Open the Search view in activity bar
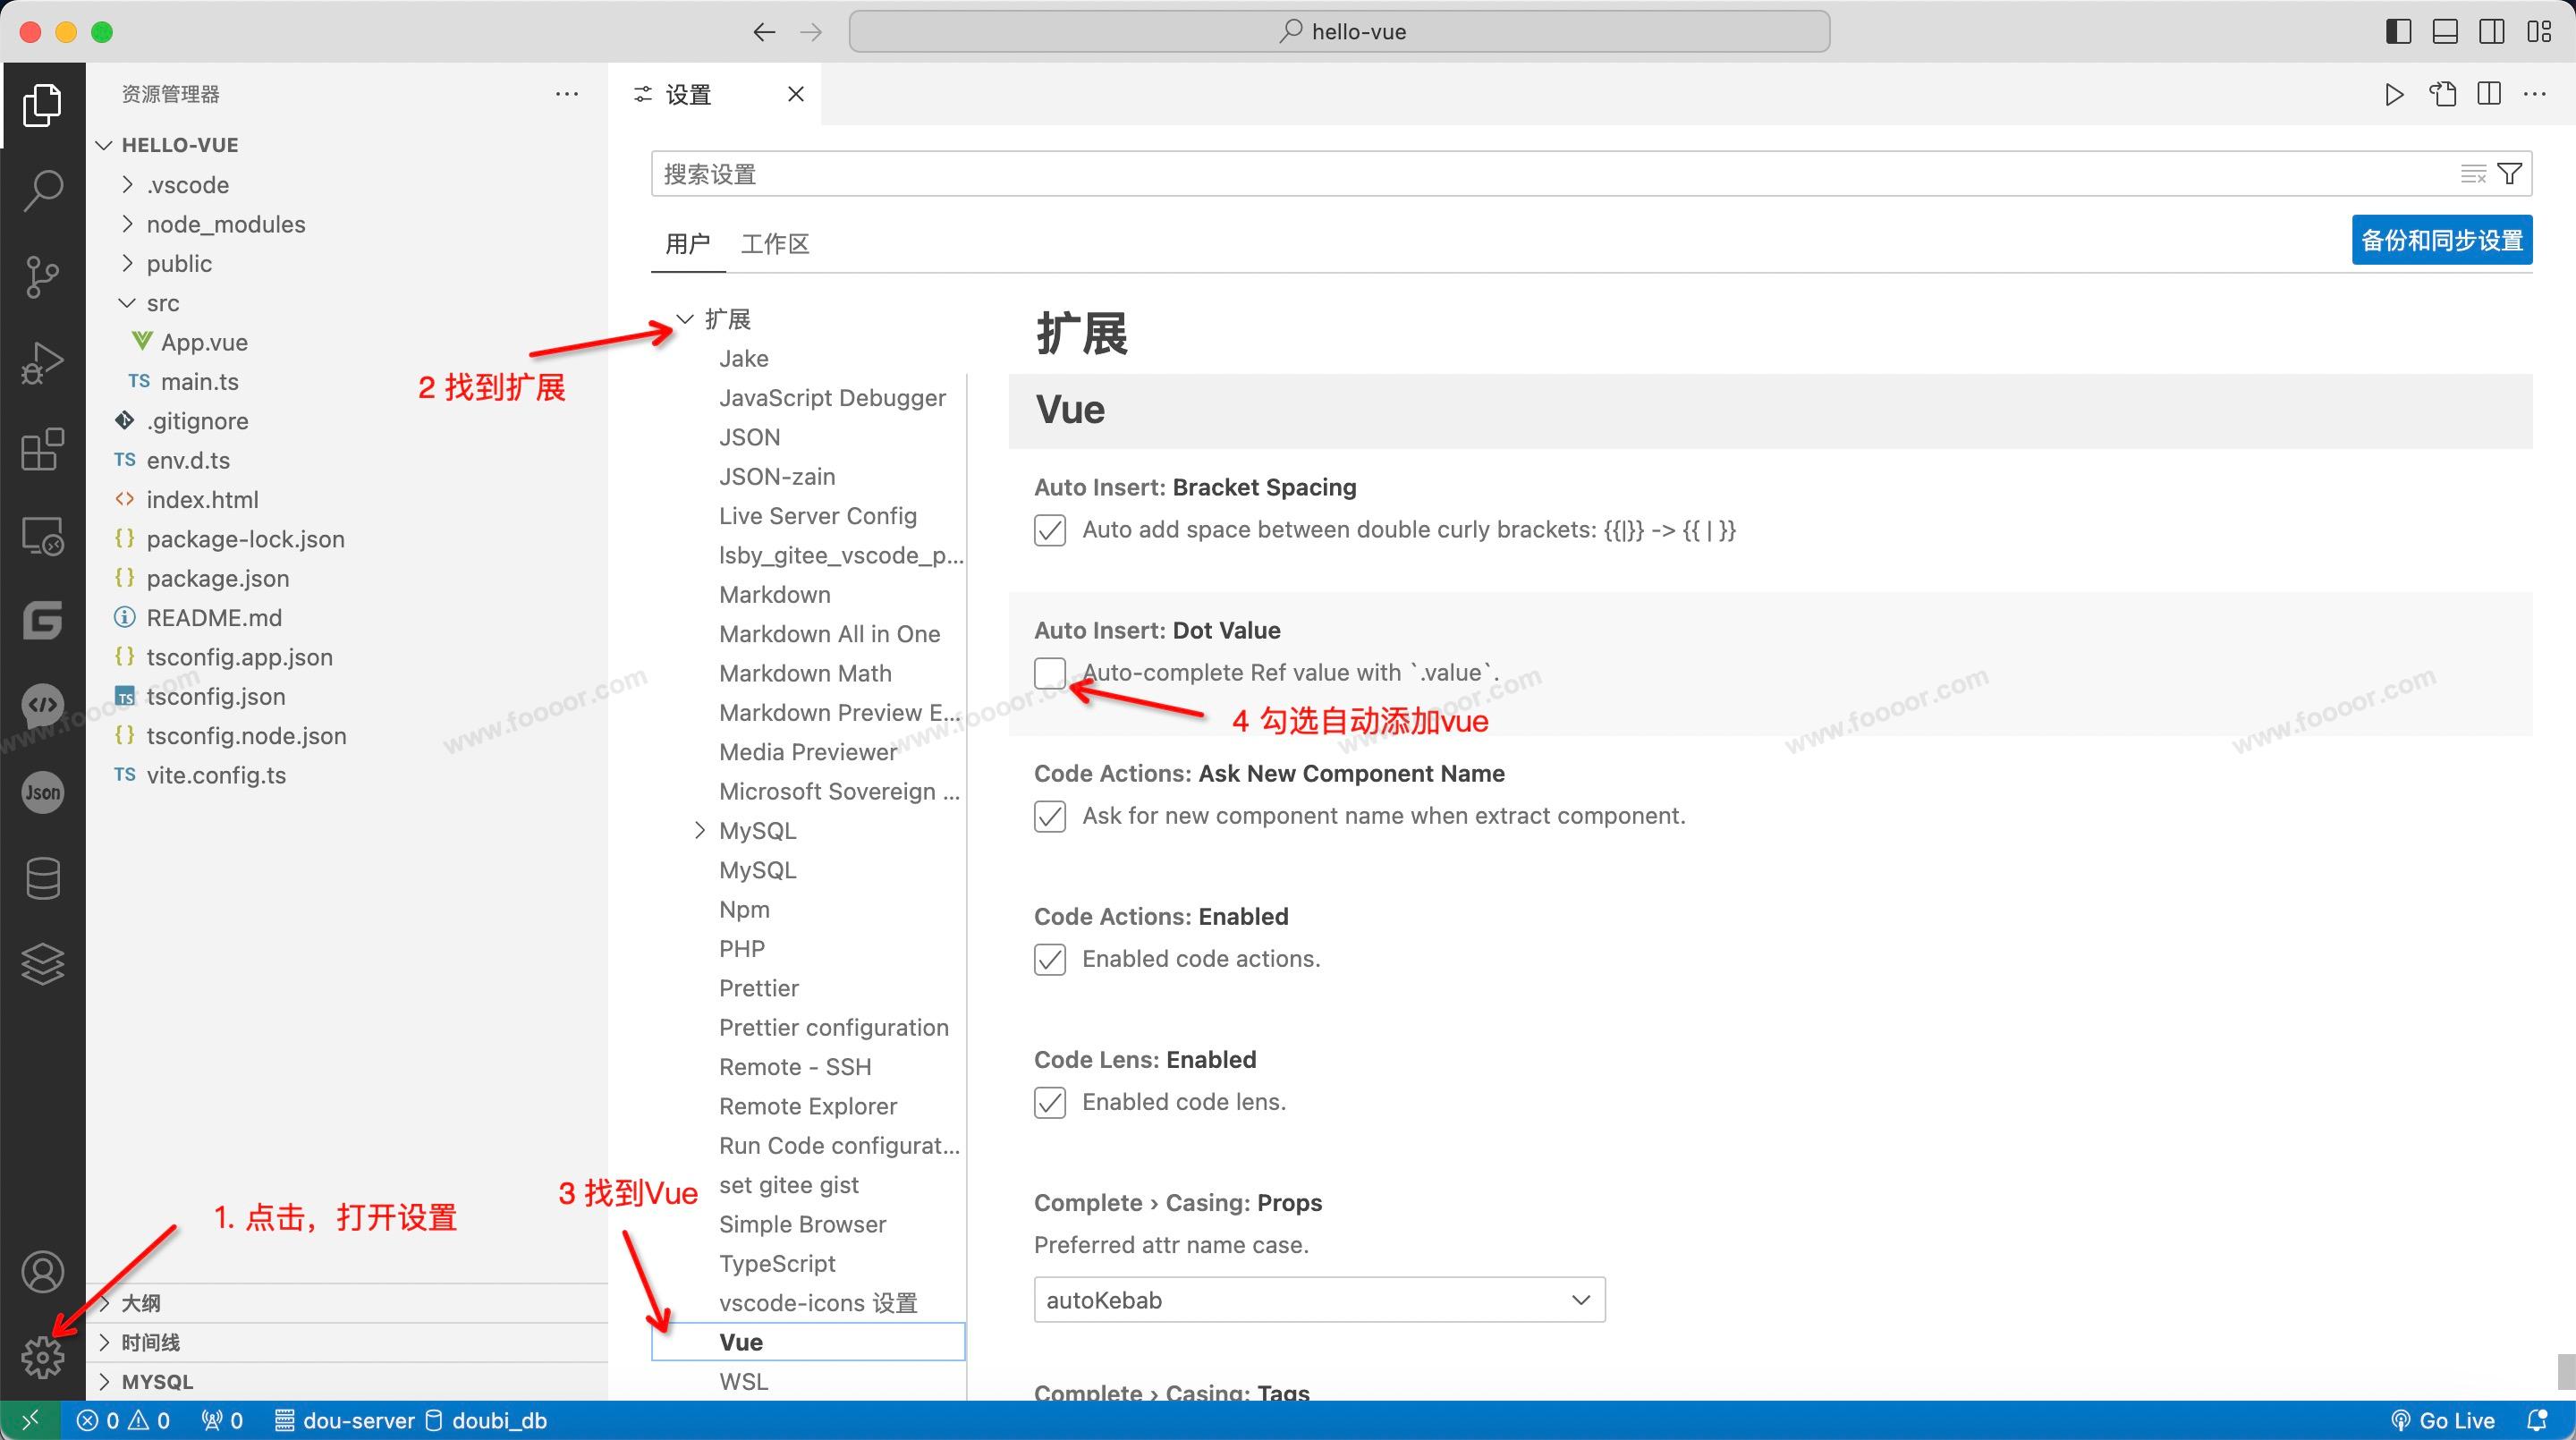 (x=42, y=189)
